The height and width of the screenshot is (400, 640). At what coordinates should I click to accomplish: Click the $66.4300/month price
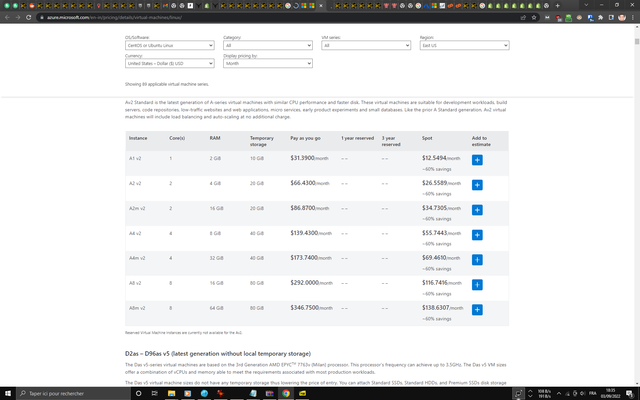[x=310, y=183]
